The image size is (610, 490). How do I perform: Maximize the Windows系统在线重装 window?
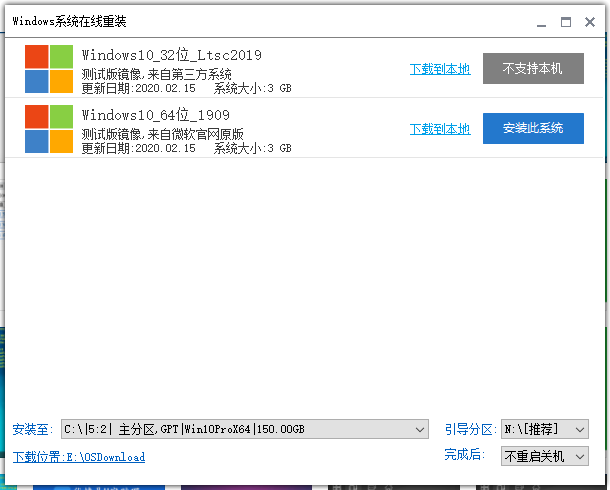pyautogui.click(x=566, y=22)
